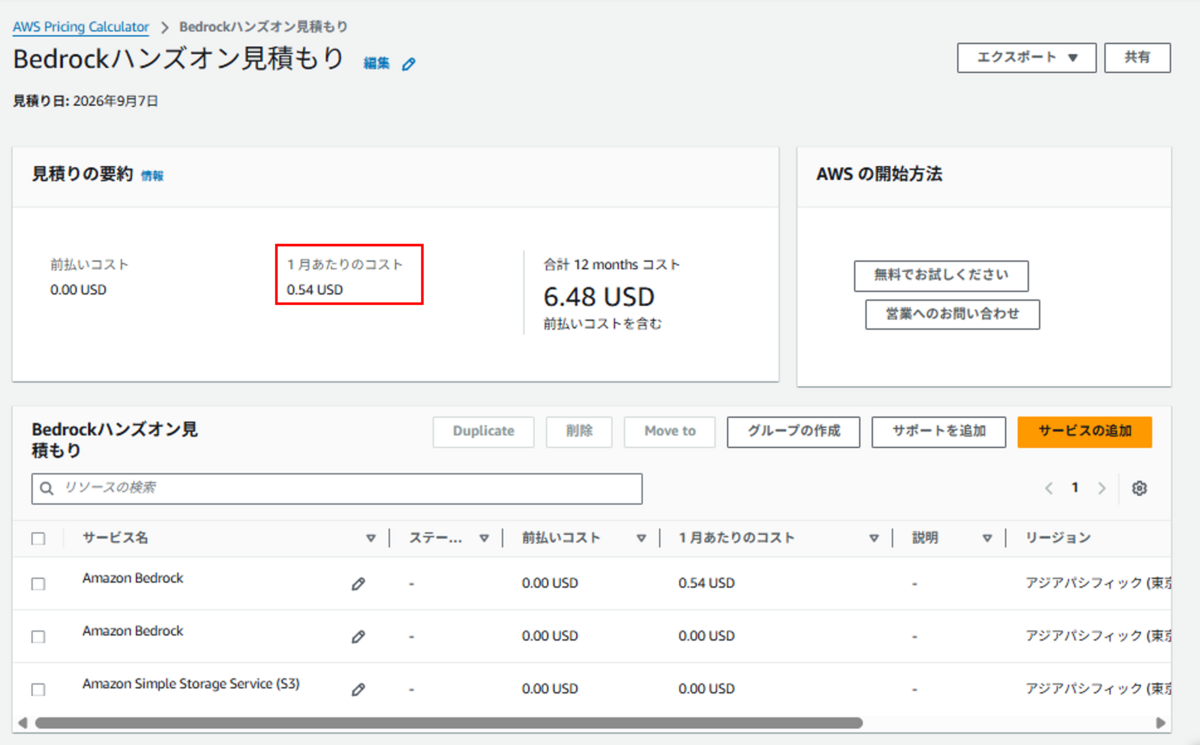
Task: Go to previous page using left chevron
Action: click(1049, 488)
